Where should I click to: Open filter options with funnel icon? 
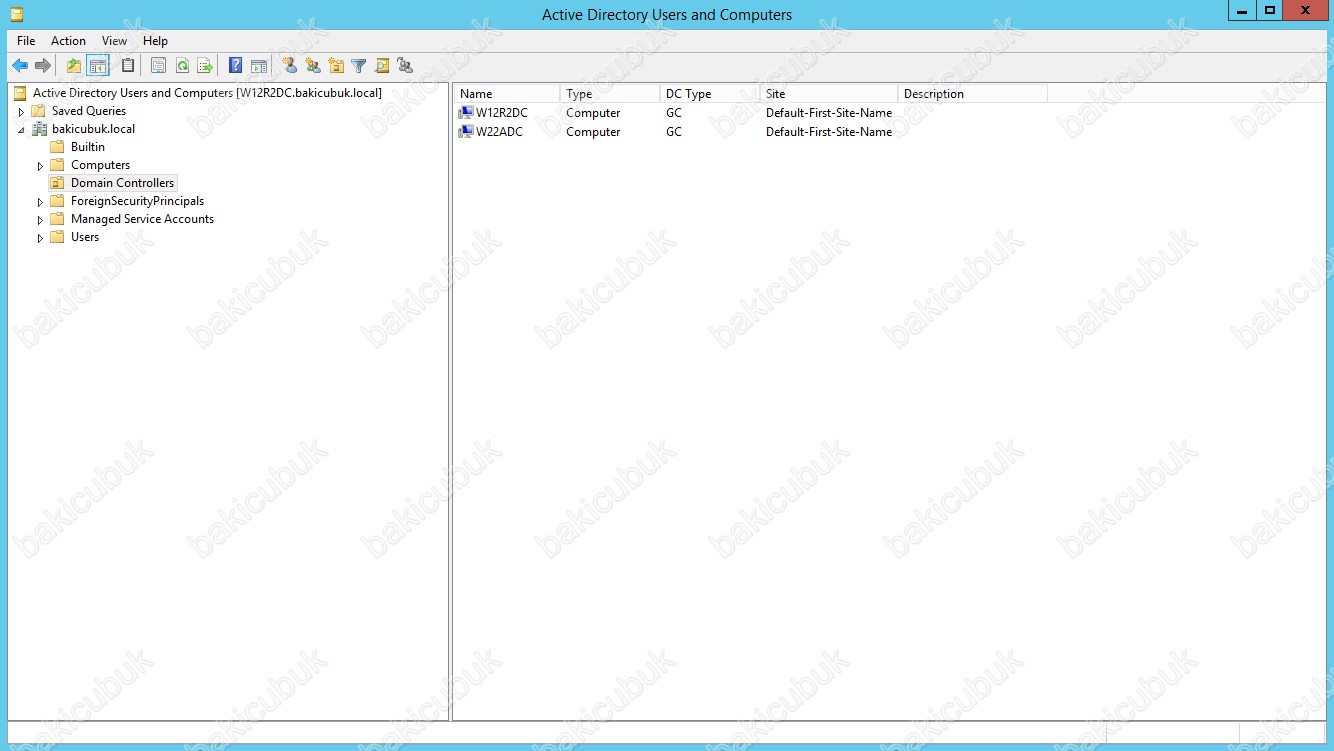coord(359,66)
